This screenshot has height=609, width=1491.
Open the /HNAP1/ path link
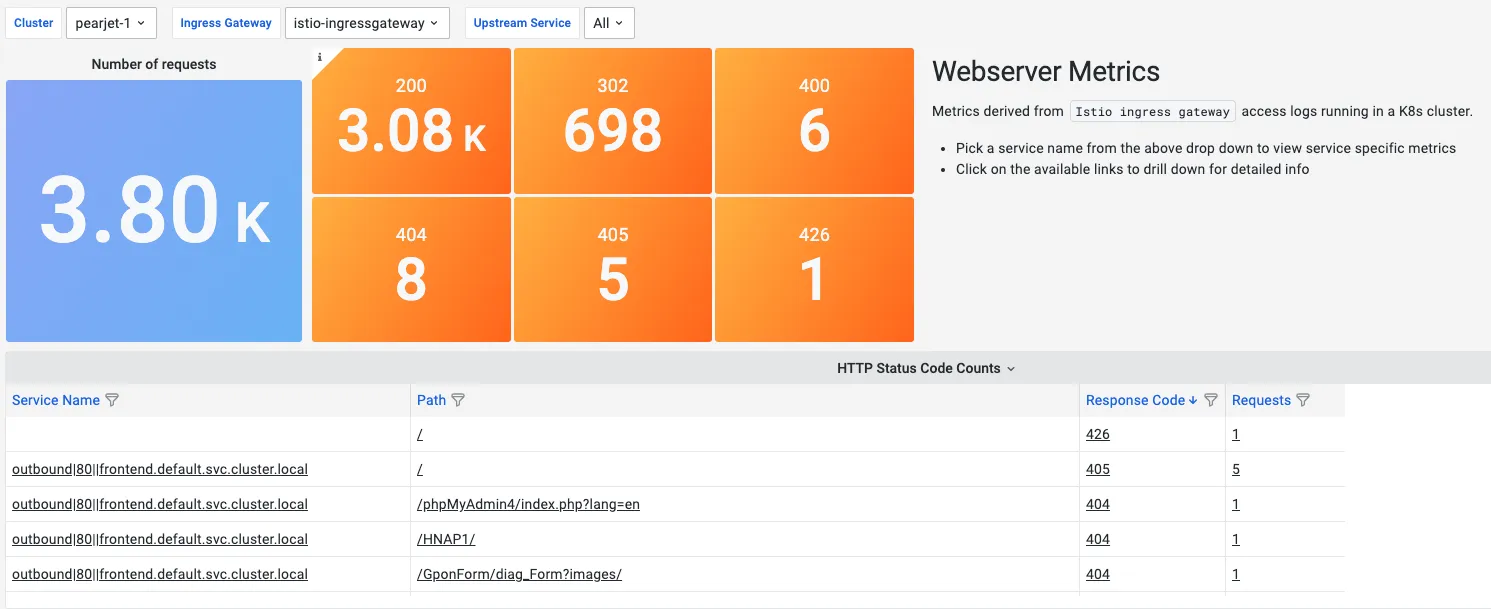pyautogui.click(x=446, y=539)
